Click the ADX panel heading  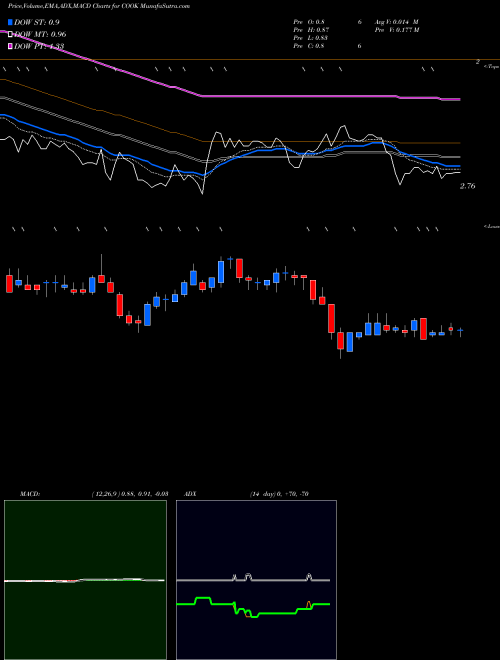(190, 494)
